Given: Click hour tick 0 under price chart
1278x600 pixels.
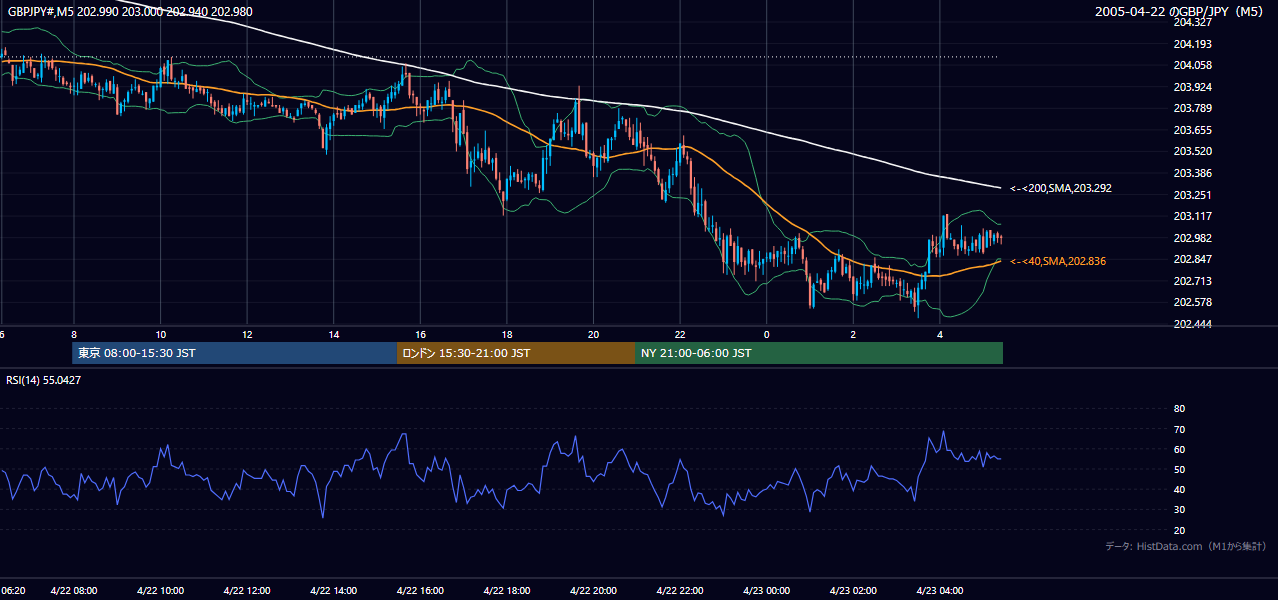Looking at the screenshot, I should [x=767, y=334].
